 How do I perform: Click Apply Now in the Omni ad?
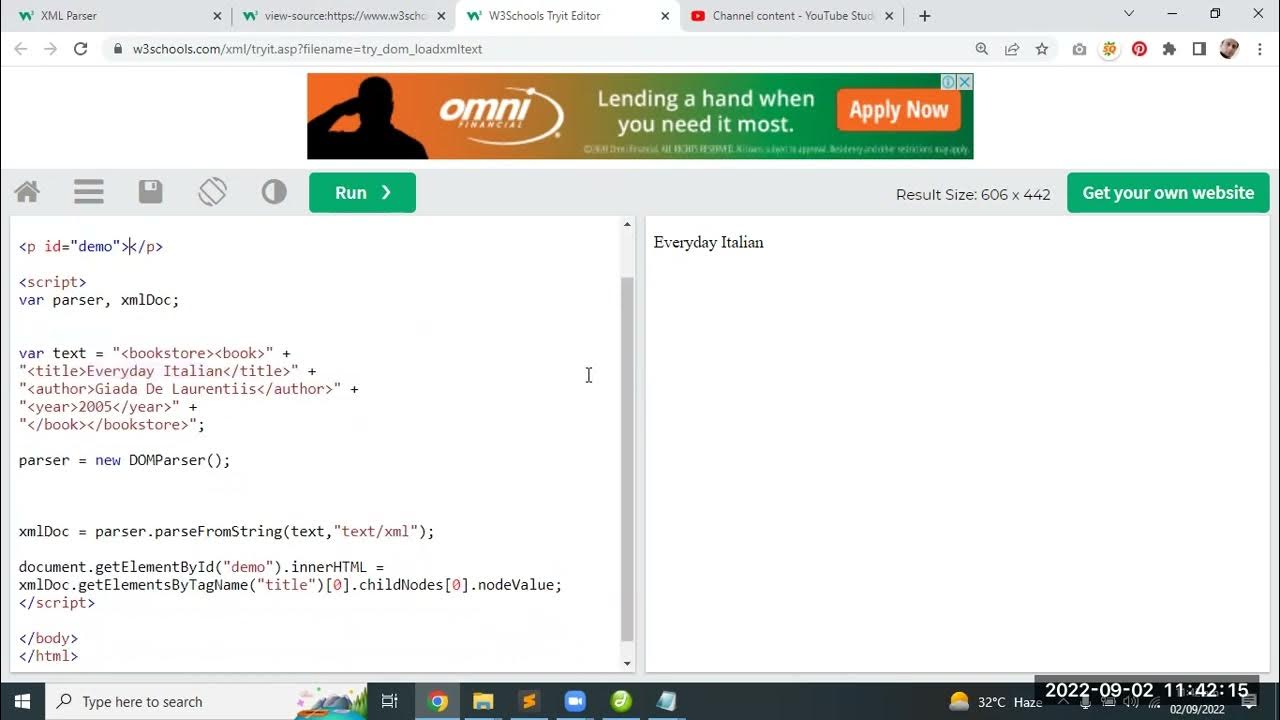(898, 110)
